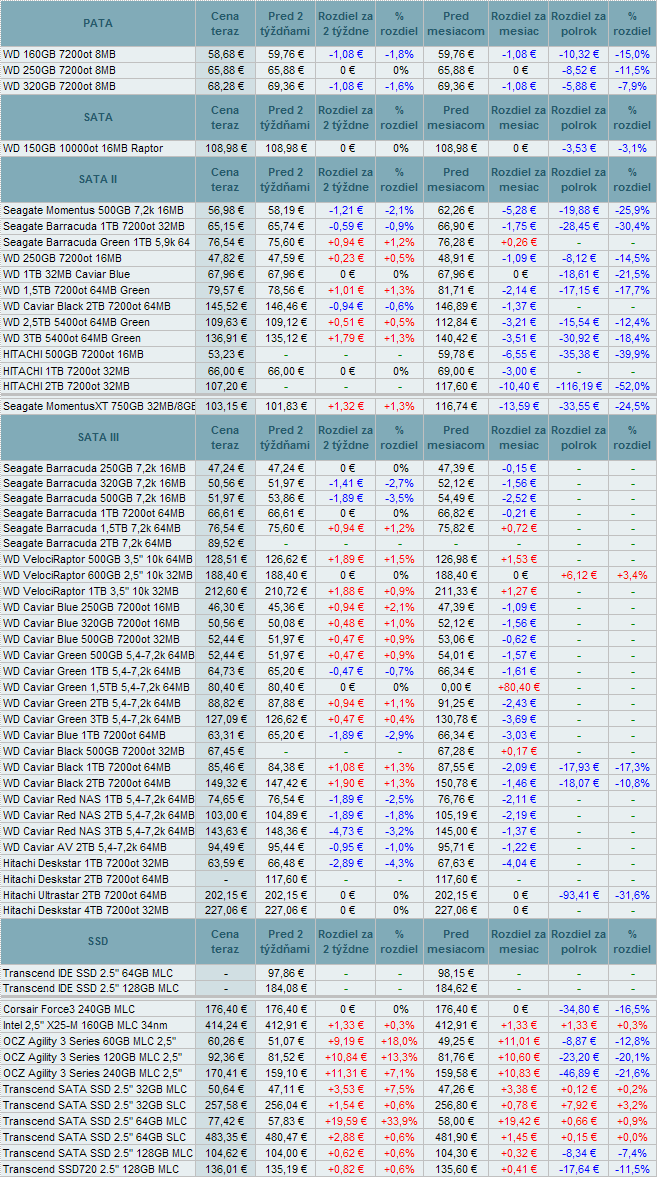Select HITACHI 500GB 7200ot 16MB row name
Viewport: 657px width, 1177px height.
coord(73,354)
